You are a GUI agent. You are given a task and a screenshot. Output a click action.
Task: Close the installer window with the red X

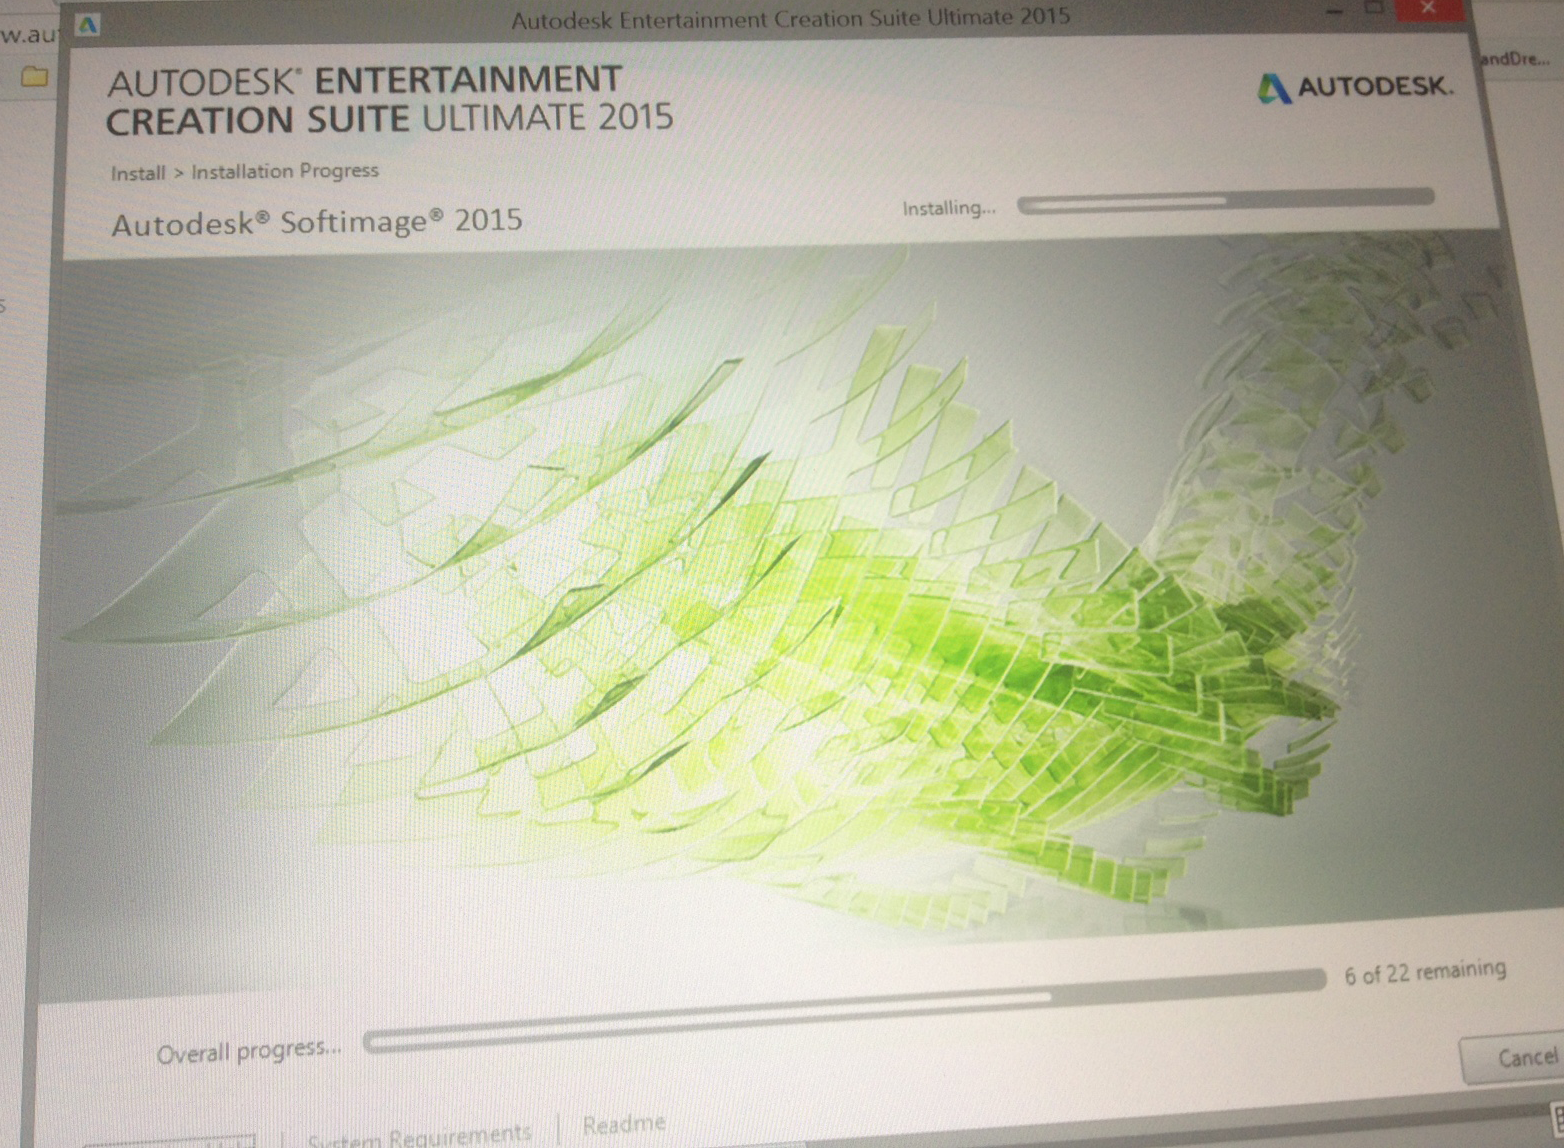[x=1428, y=9]
